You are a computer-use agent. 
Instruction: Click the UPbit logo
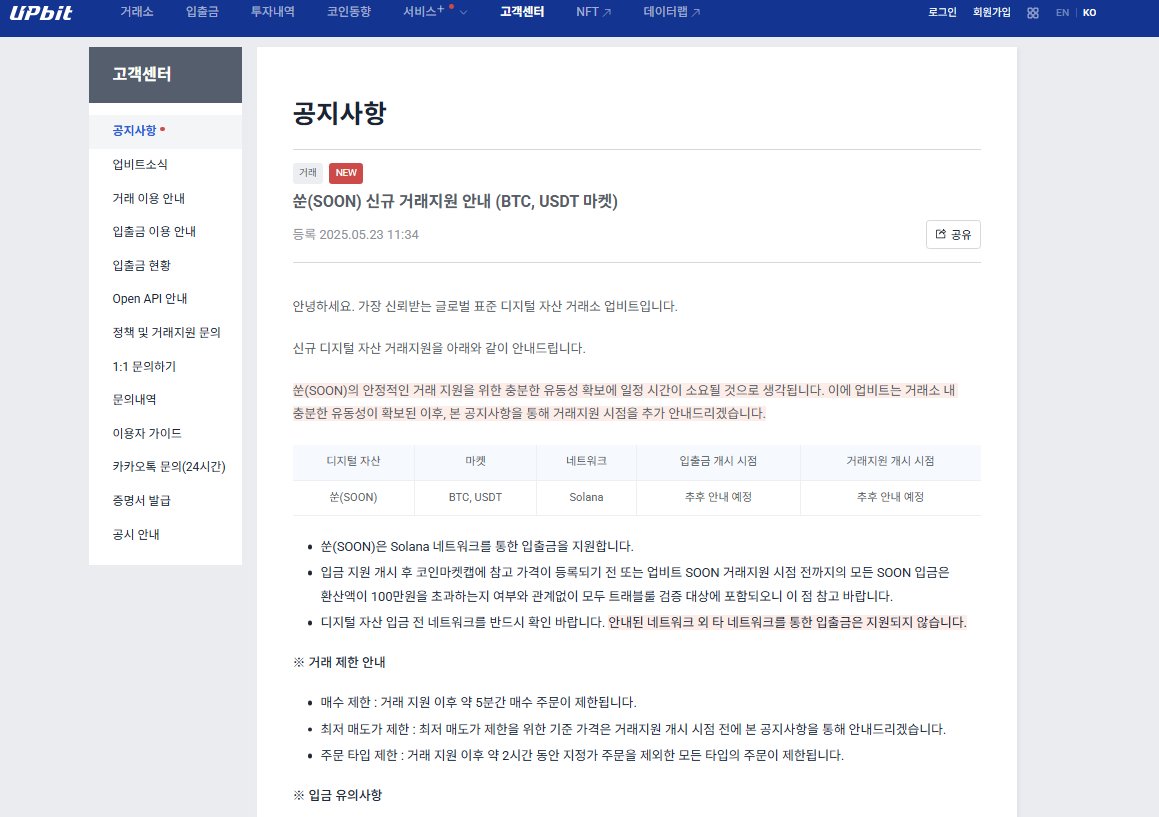[41, 13]
